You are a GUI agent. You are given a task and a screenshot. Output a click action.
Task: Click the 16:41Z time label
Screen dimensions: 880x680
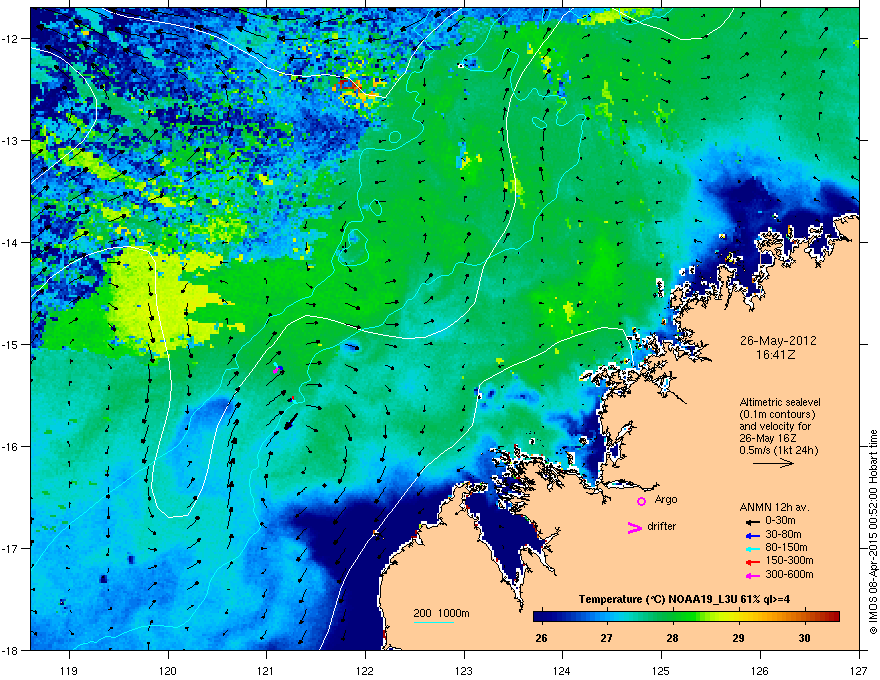(775, 355)
